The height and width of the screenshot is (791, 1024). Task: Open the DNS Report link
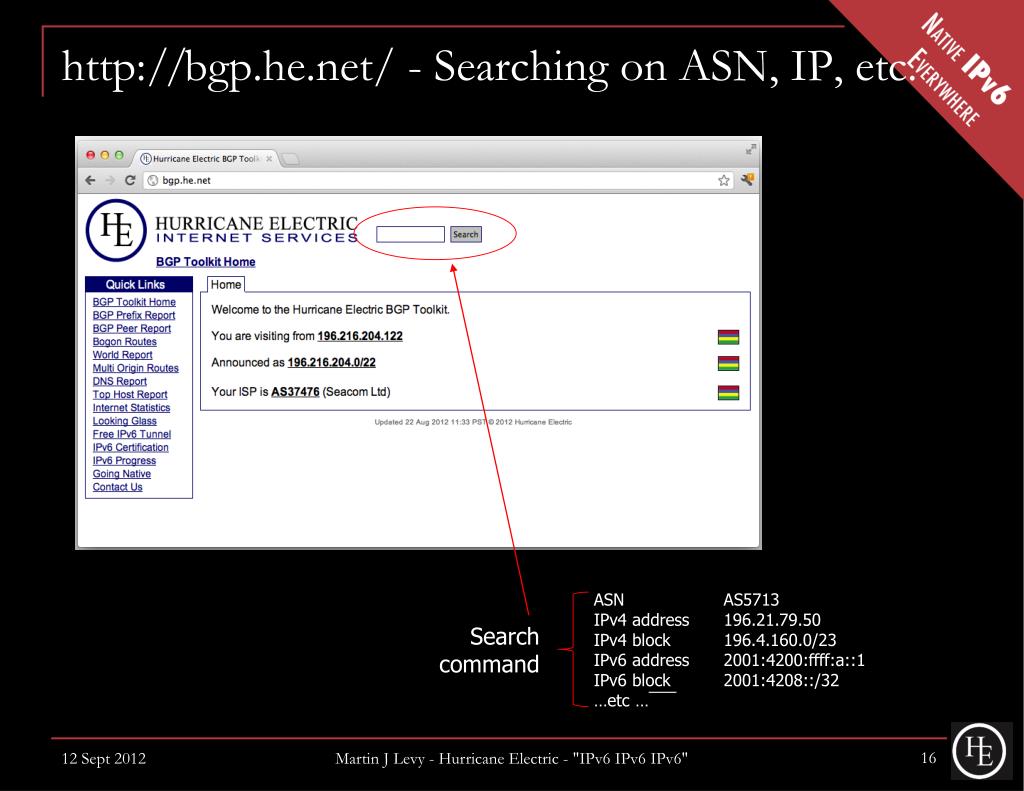coord(120,381)
